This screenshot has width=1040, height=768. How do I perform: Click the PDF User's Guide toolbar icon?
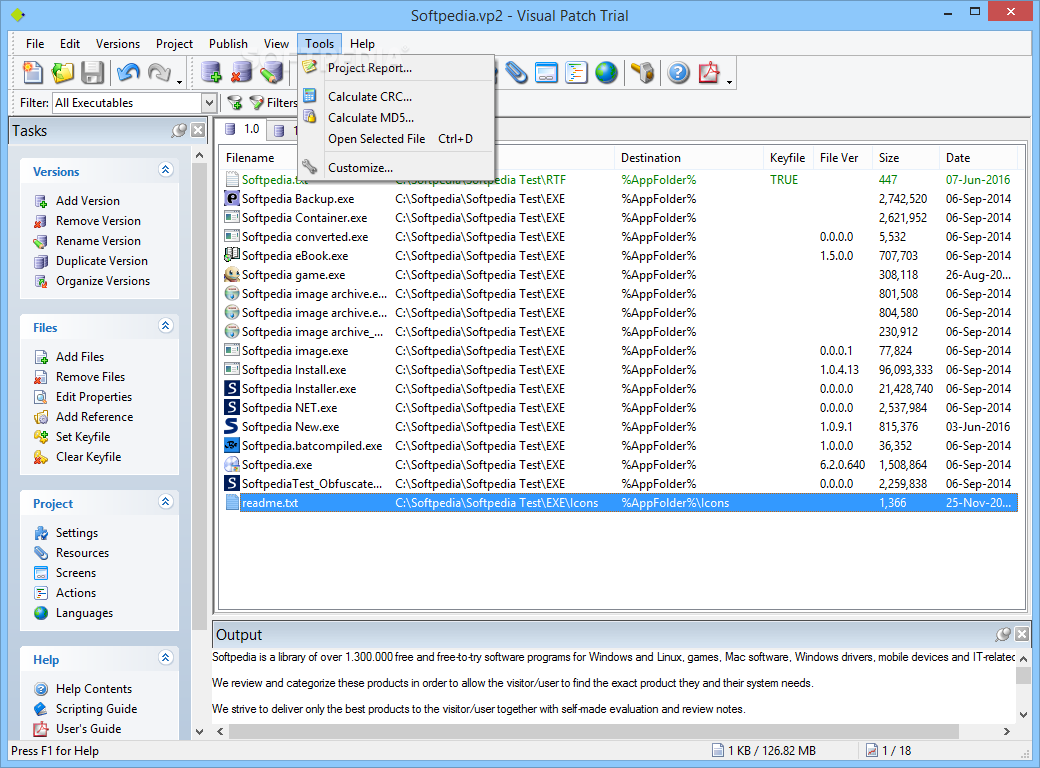point(709,72)
